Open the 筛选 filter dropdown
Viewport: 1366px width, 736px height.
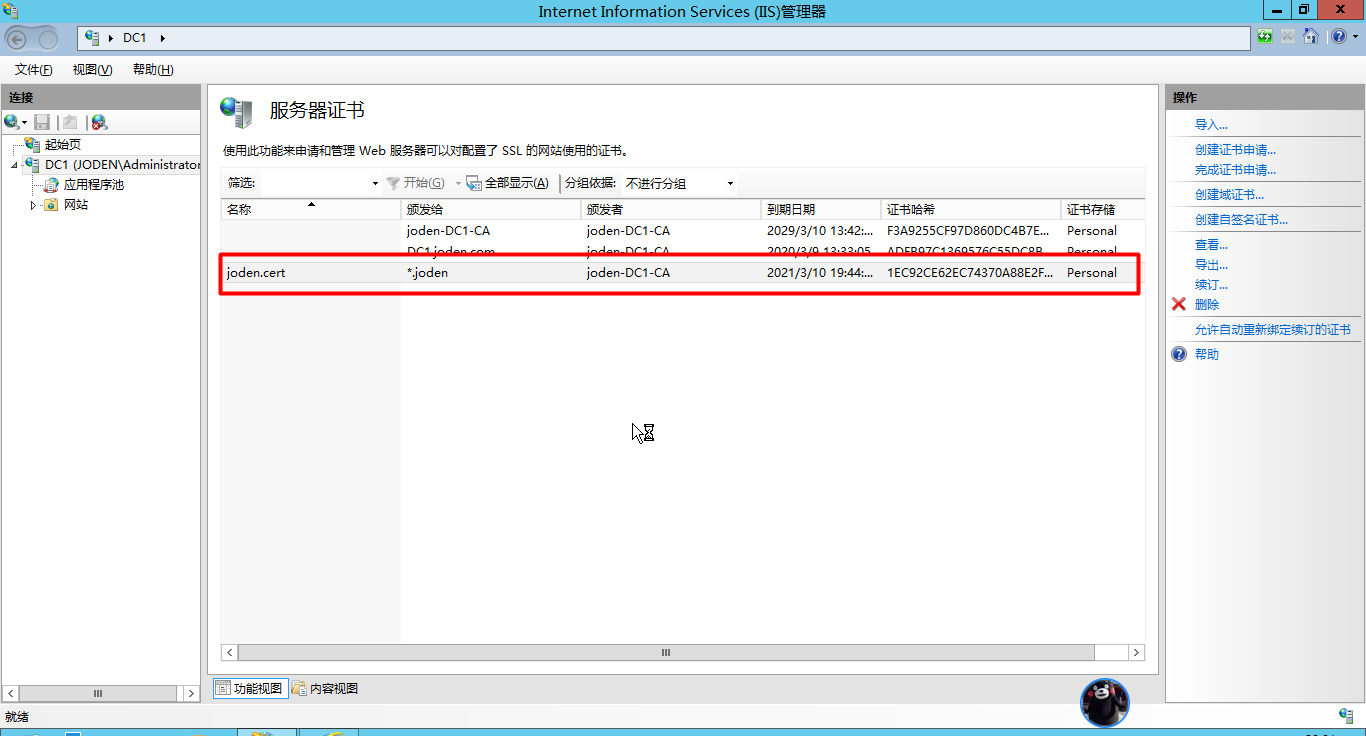click(x=375, y=184)
